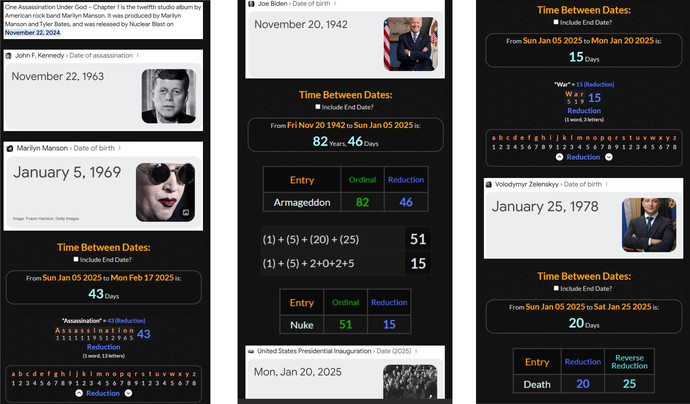Click the 'Mon, Jan 20, 2025' date
Screen dimensions: 690x404
point(297,372)
